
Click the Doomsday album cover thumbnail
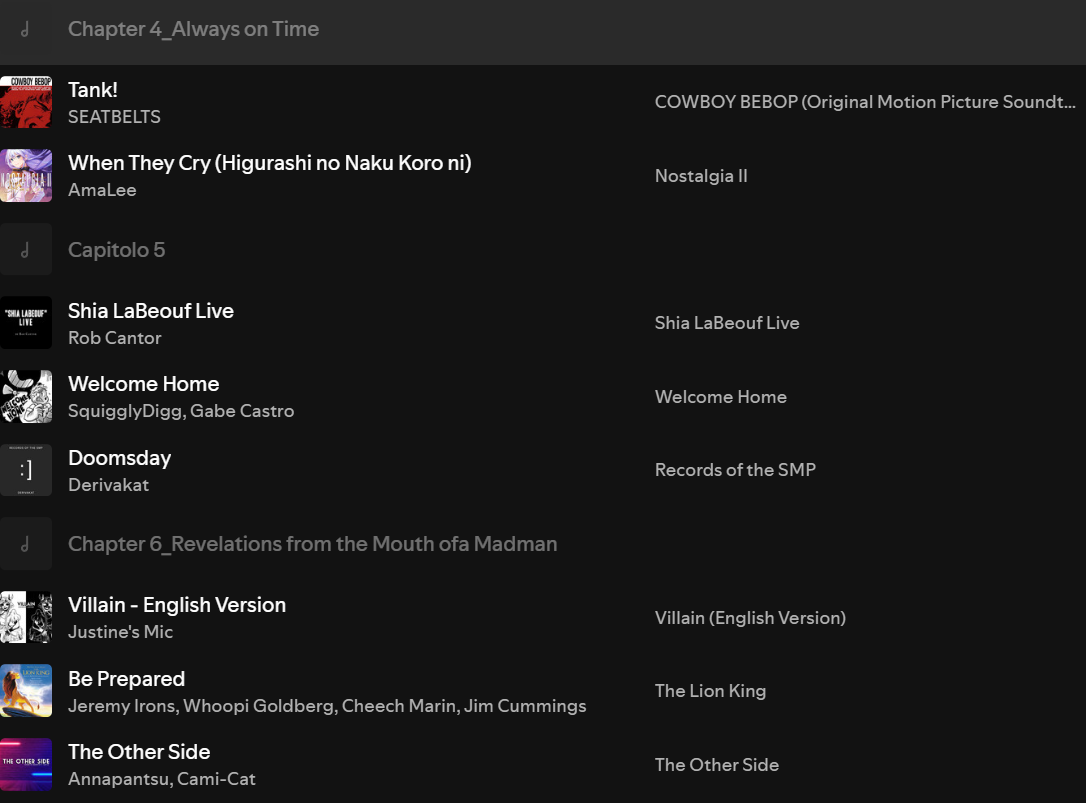tap(26, 470)
